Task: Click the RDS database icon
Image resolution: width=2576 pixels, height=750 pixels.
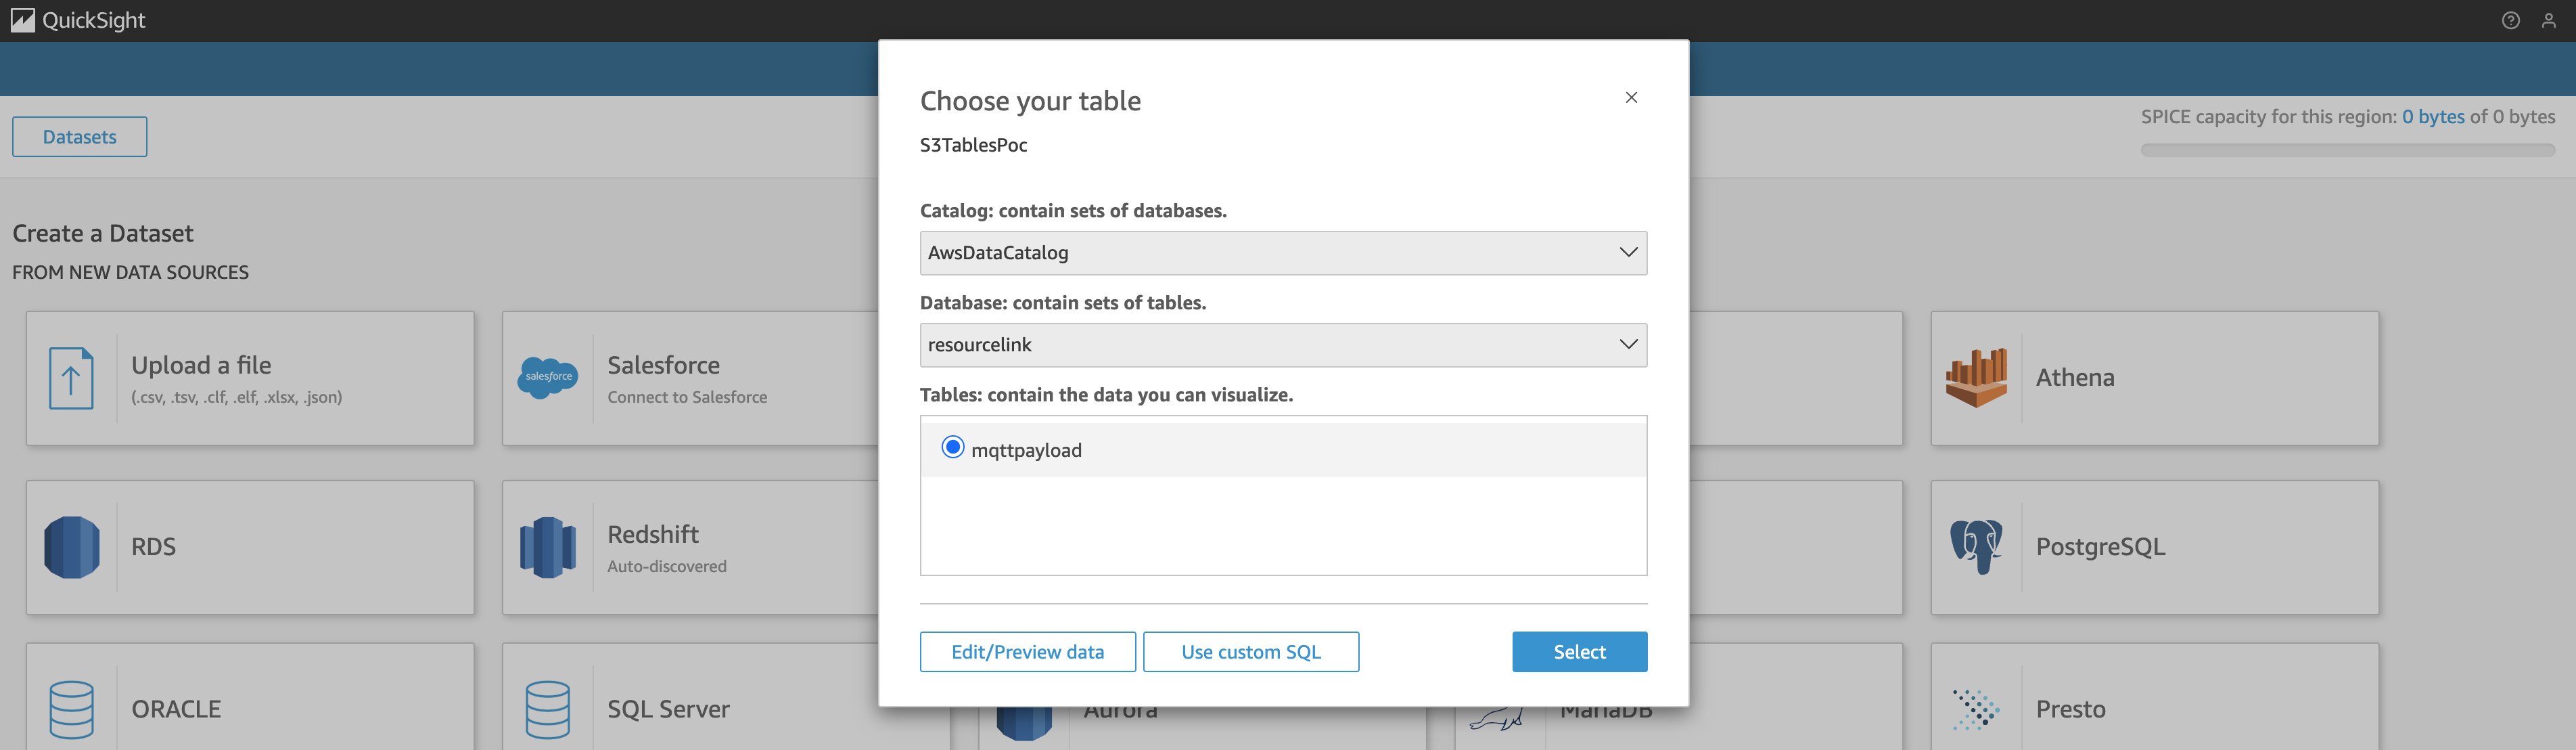Action: [x=71, y=547]
